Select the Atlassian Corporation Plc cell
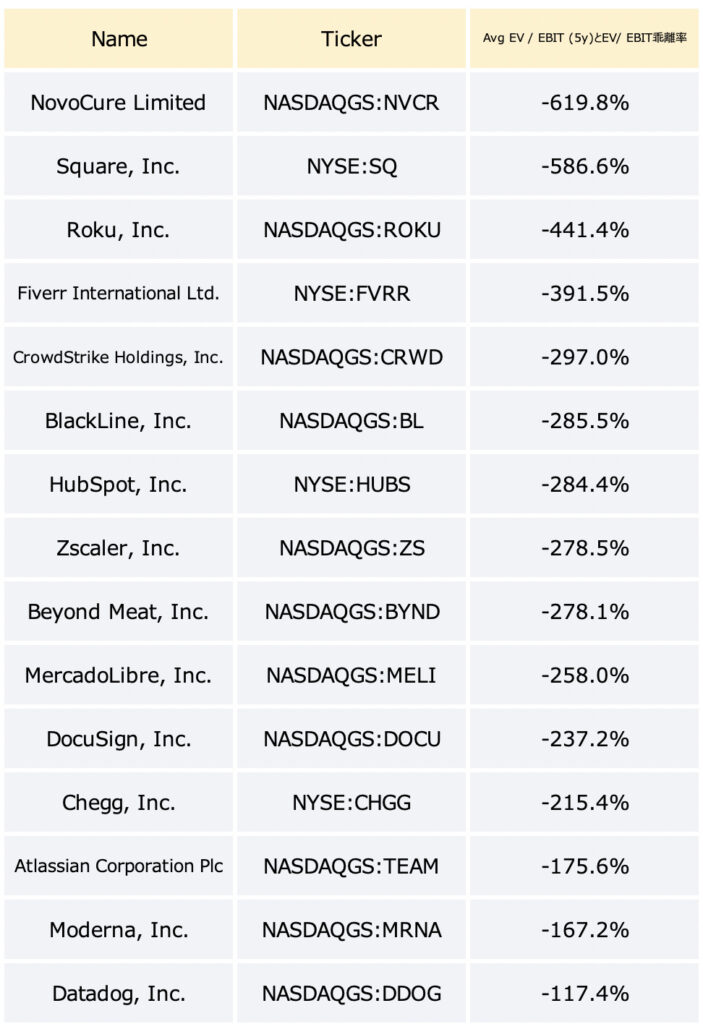 pos(118,866)
